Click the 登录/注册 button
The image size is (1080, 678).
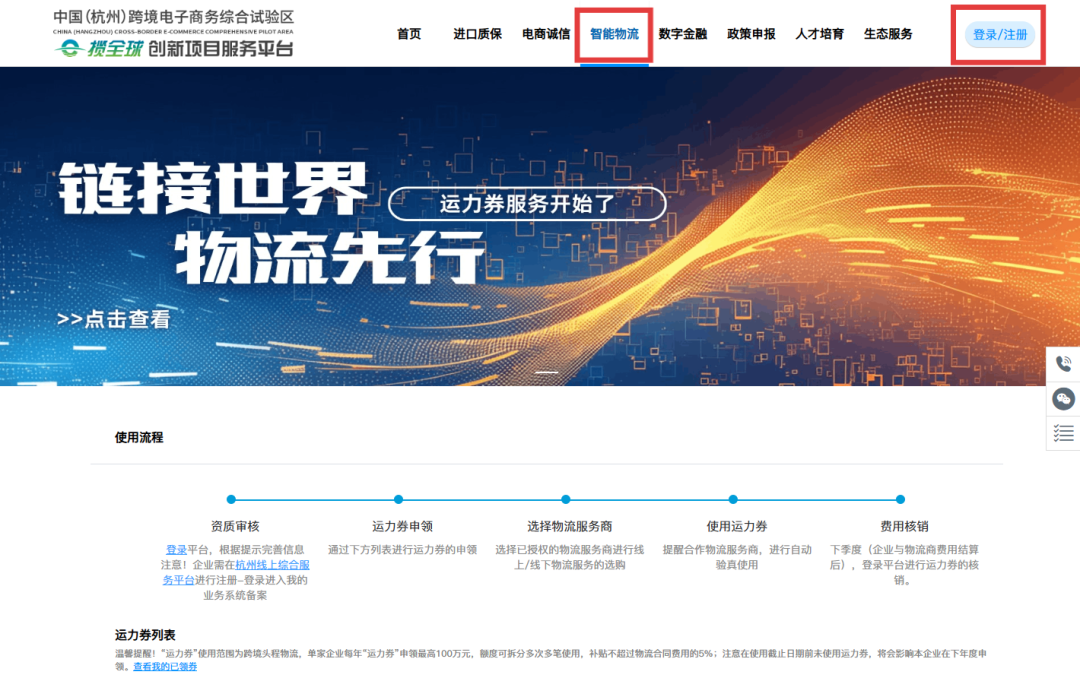click(999, 34)
